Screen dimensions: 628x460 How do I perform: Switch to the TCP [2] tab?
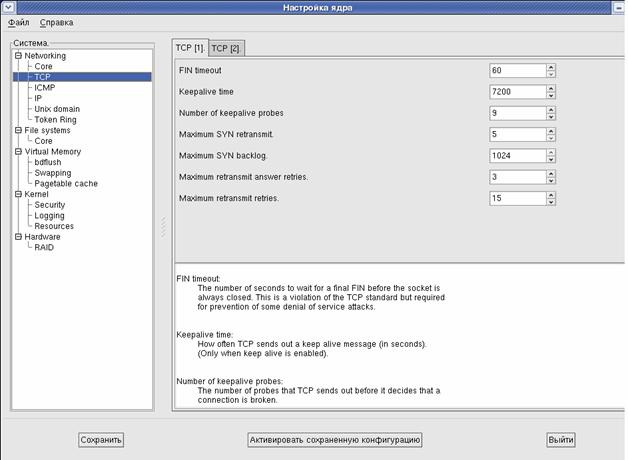pyautogui.click(x=225, y=48)
